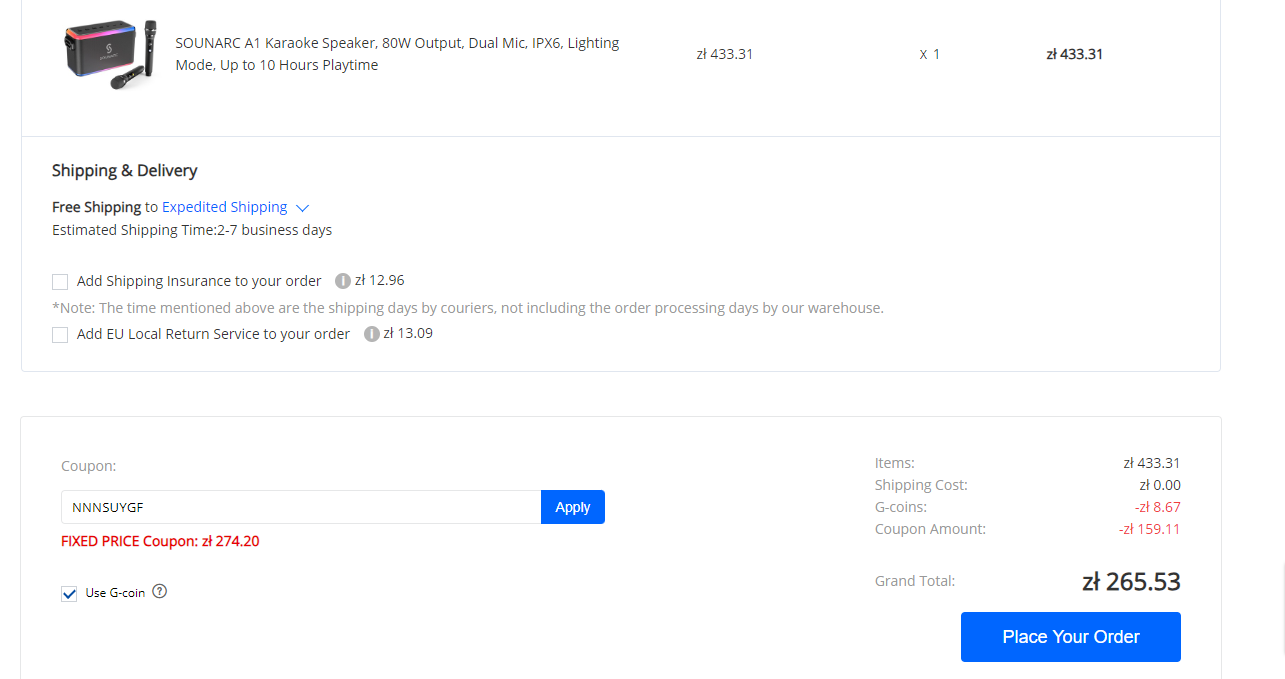Select the Grand Total amount zł 265.53

click(1131, 581)
